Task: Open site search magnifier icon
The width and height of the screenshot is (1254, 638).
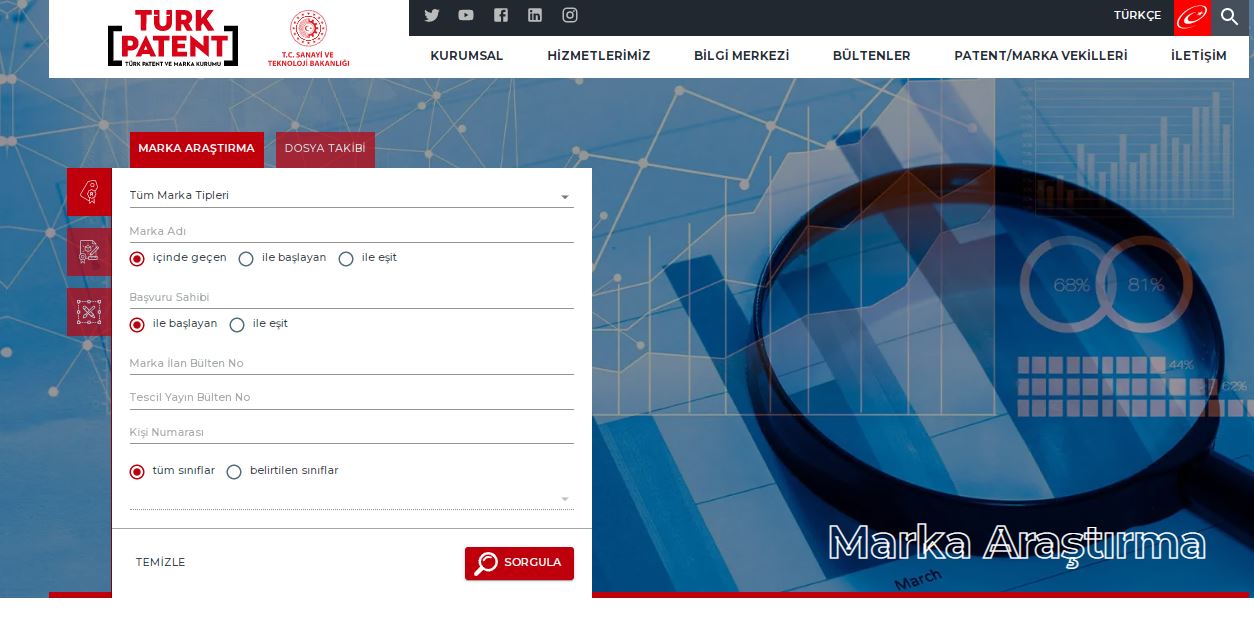Action: click(1229, 16)
